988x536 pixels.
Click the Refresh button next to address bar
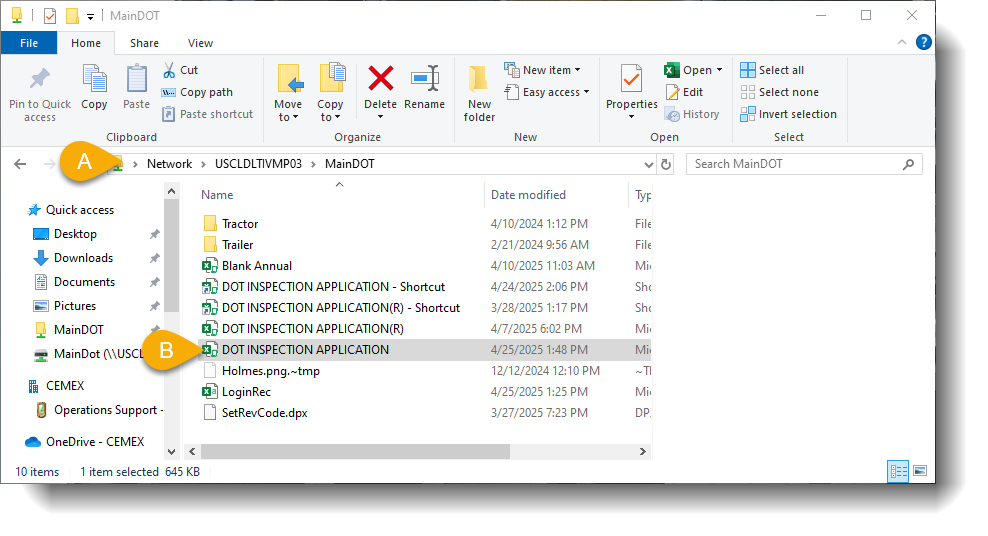tap(665, 164)
